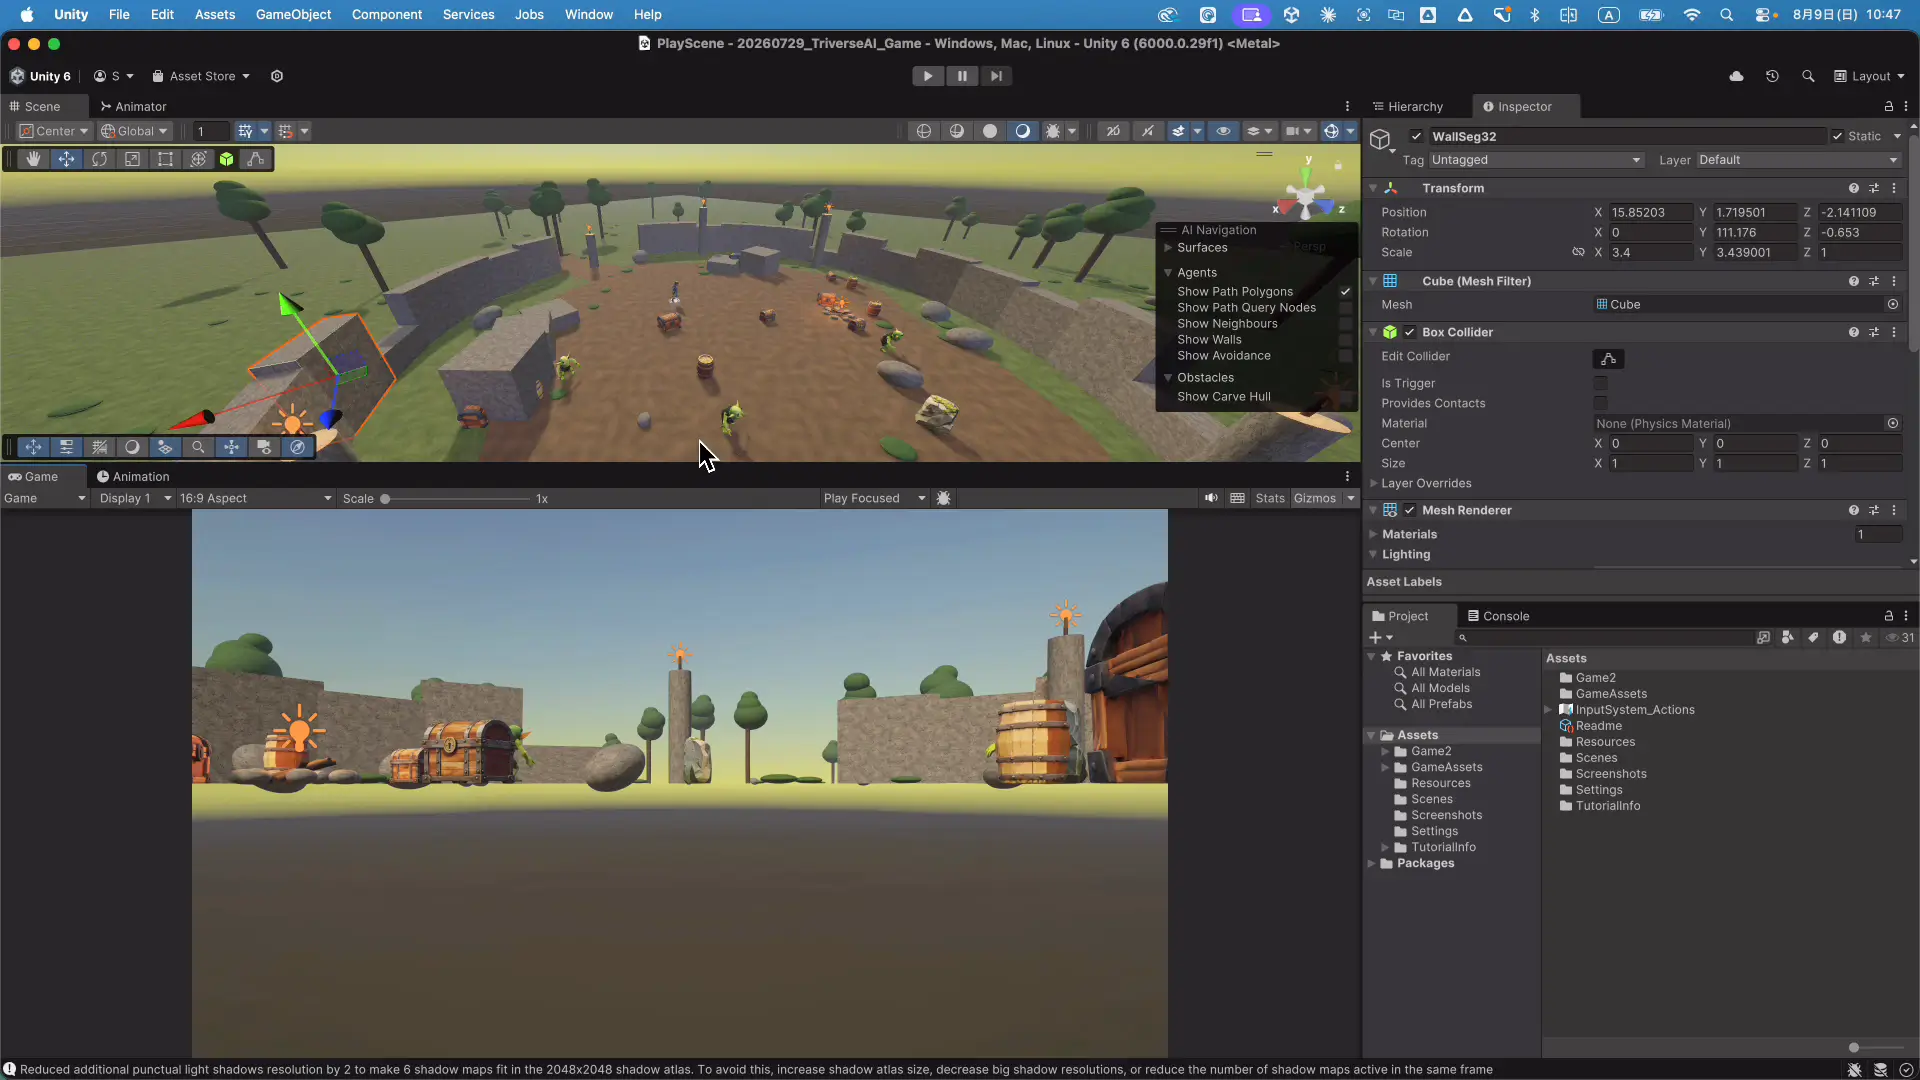Image resolution: width=1920 pixels, height=1080 pixels.
Task: Open the Unity Cloud icon
Action: click(1737, 76)
